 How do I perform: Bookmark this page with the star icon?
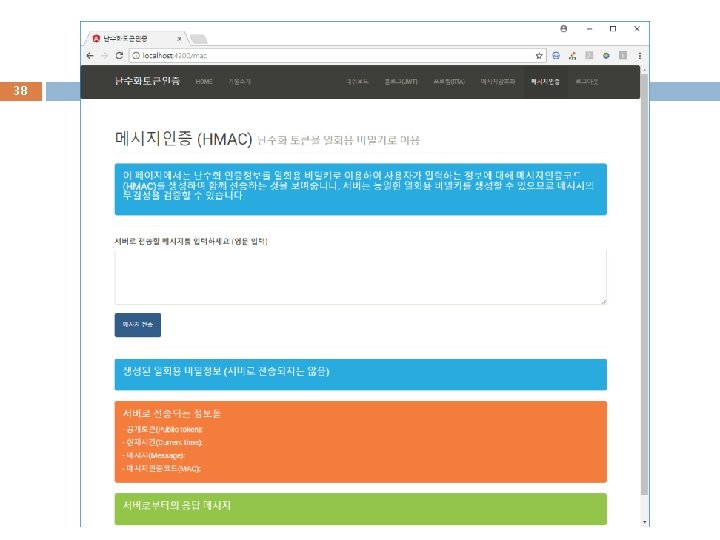(x=539, y=56)
